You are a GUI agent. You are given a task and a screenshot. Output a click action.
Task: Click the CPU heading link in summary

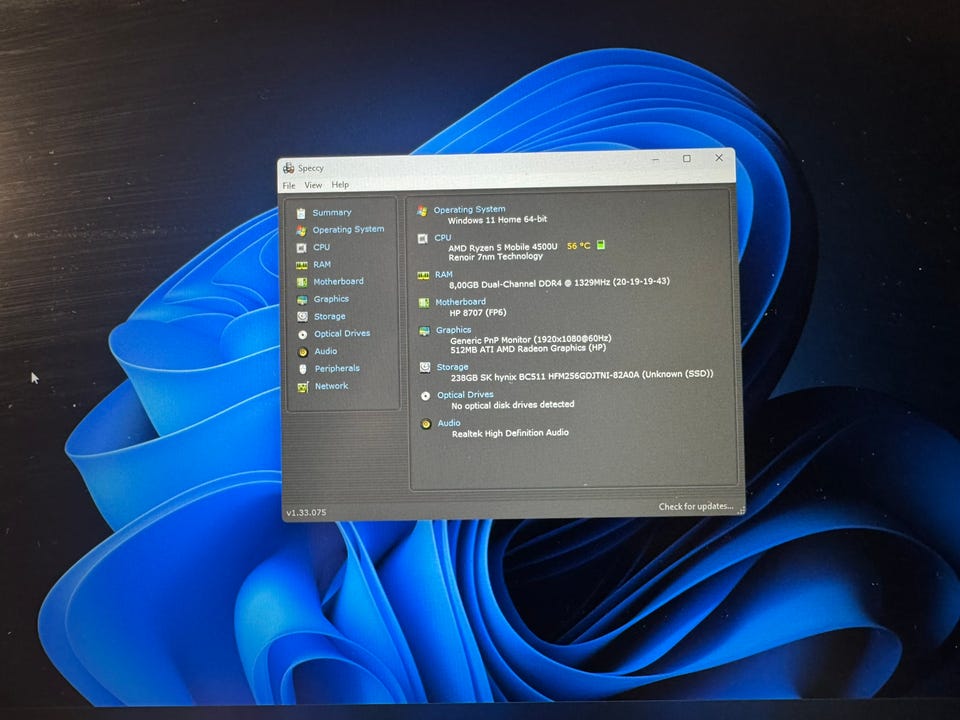[443, 238]
